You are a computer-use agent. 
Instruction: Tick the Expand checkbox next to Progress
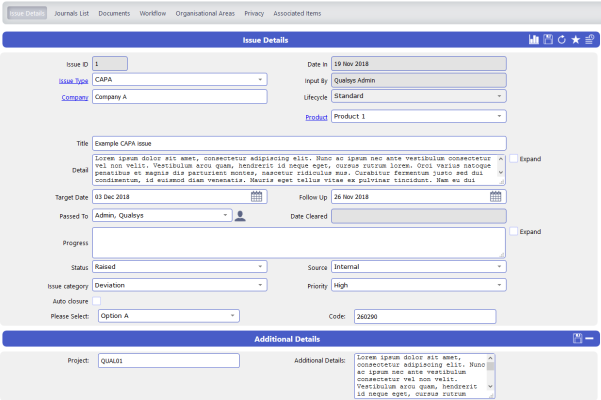(x=514, y=231)
